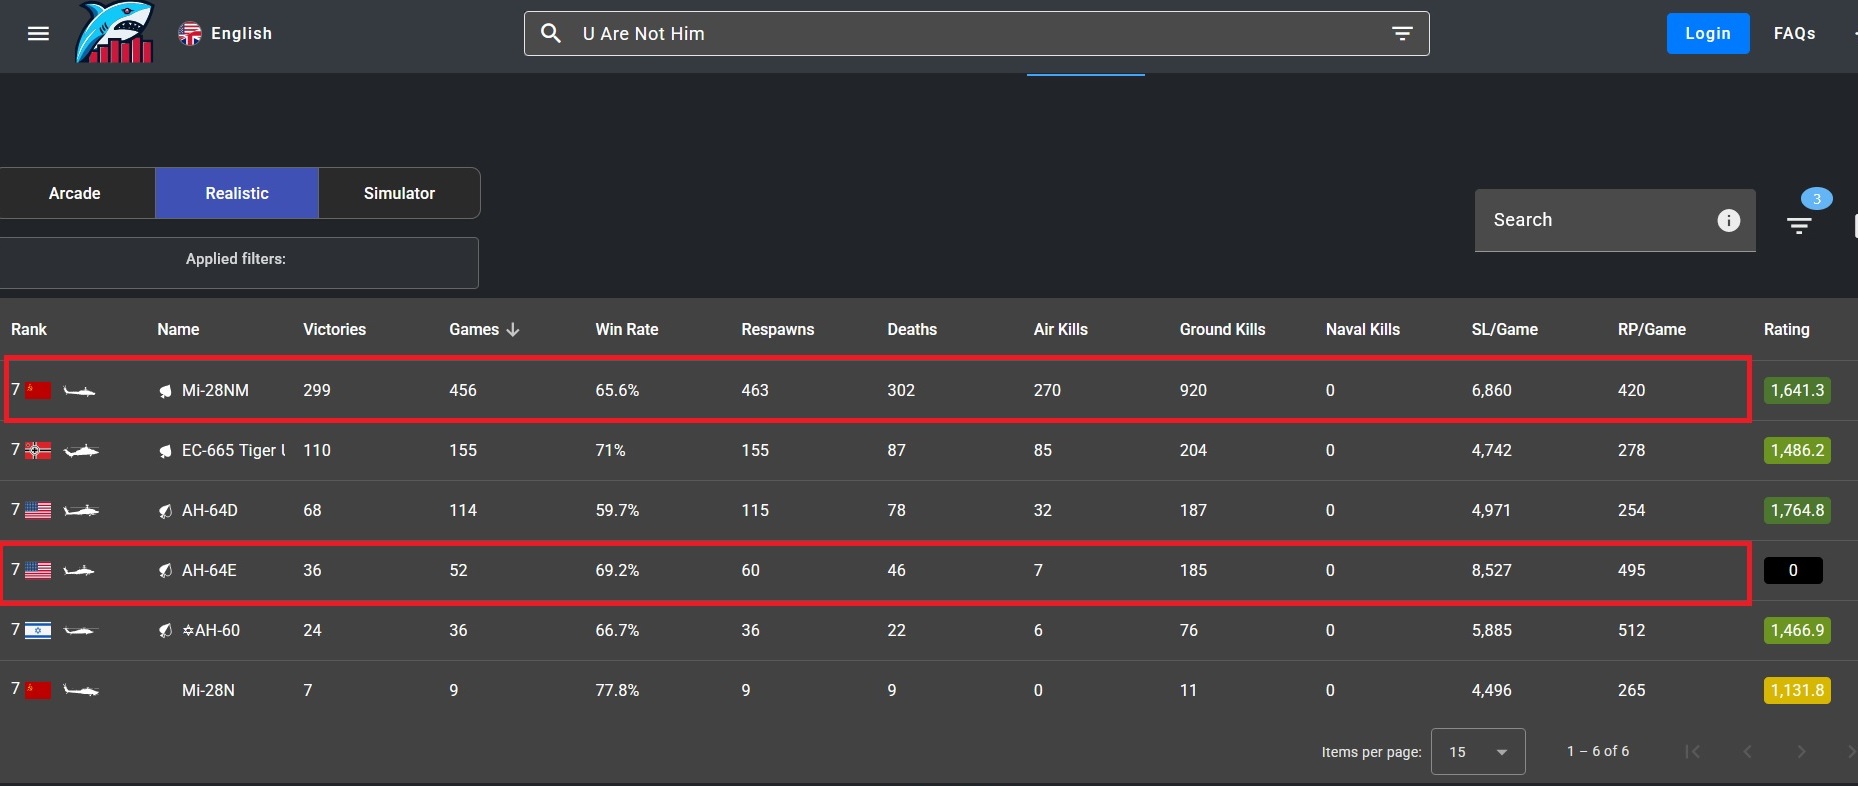Switch to Simulator mode
The height and width of the screenshot is (786, 1858).
point(399,193)
